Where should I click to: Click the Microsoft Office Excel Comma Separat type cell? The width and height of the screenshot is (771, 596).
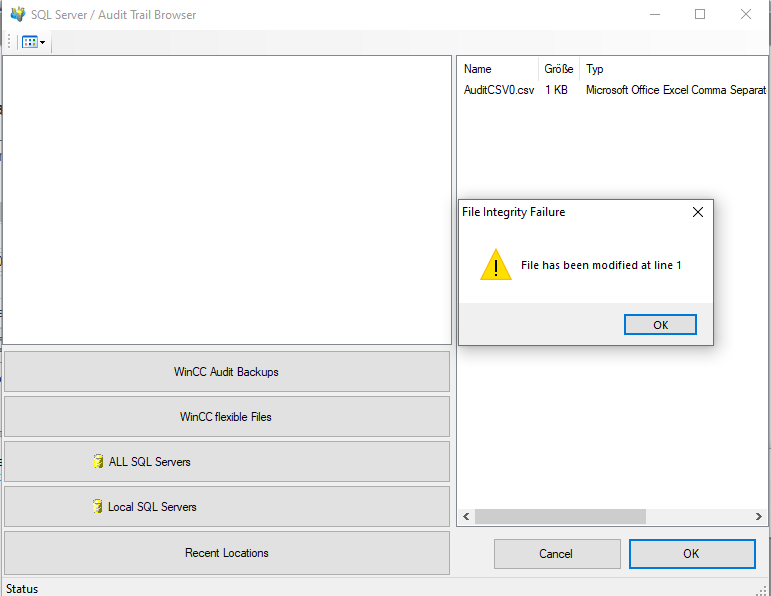(x=676, y=90)
